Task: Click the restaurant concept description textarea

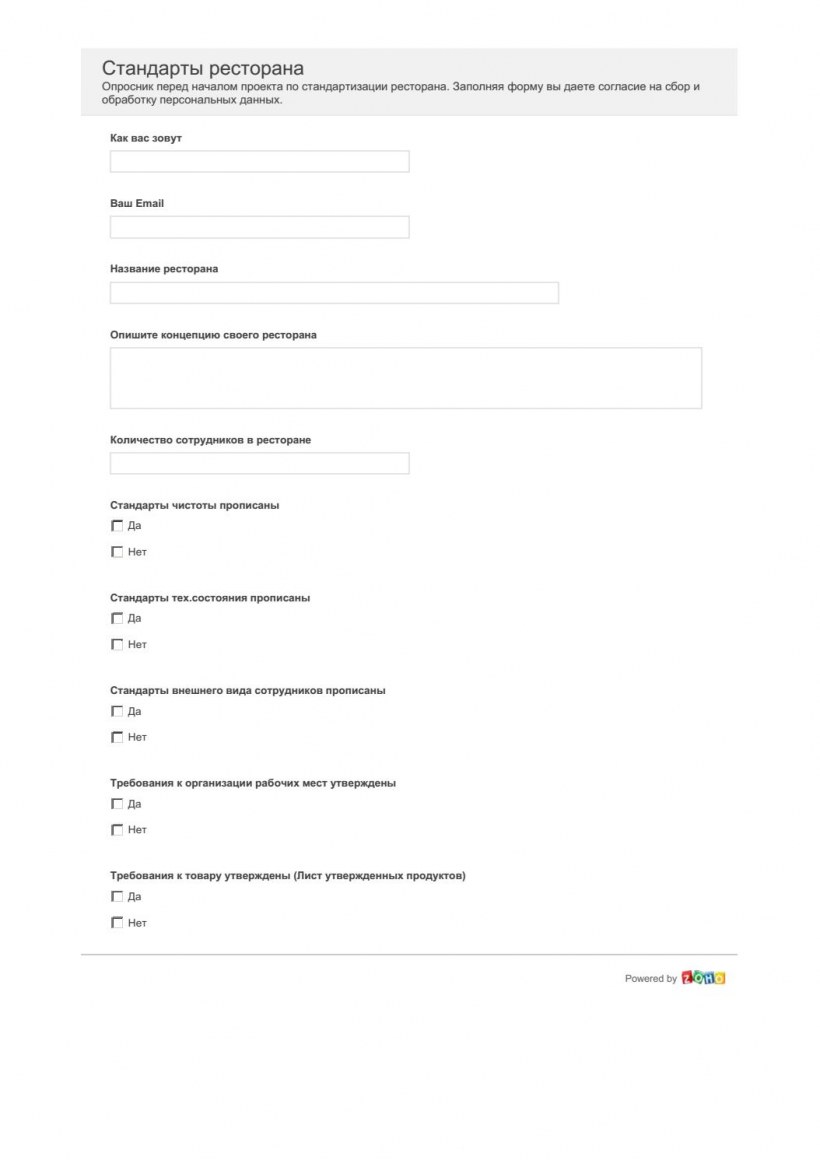Action: [405, 377]
